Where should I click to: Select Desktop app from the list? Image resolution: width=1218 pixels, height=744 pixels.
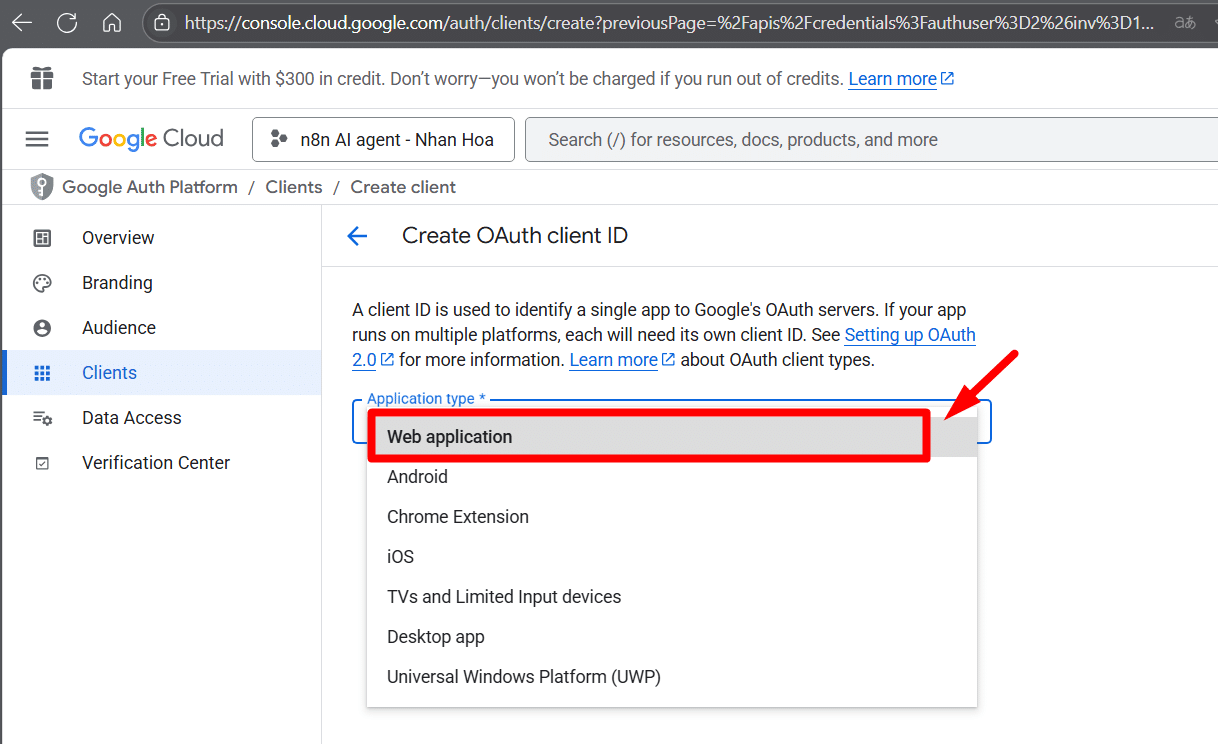[x=672, y=637]
